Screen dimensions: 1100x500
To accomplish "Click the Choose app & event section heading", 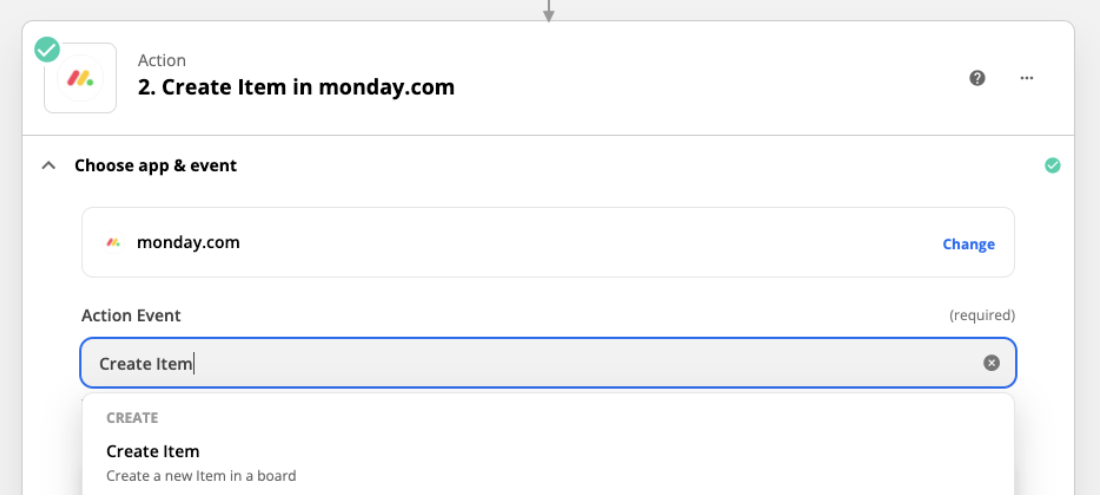I will 156,165.
